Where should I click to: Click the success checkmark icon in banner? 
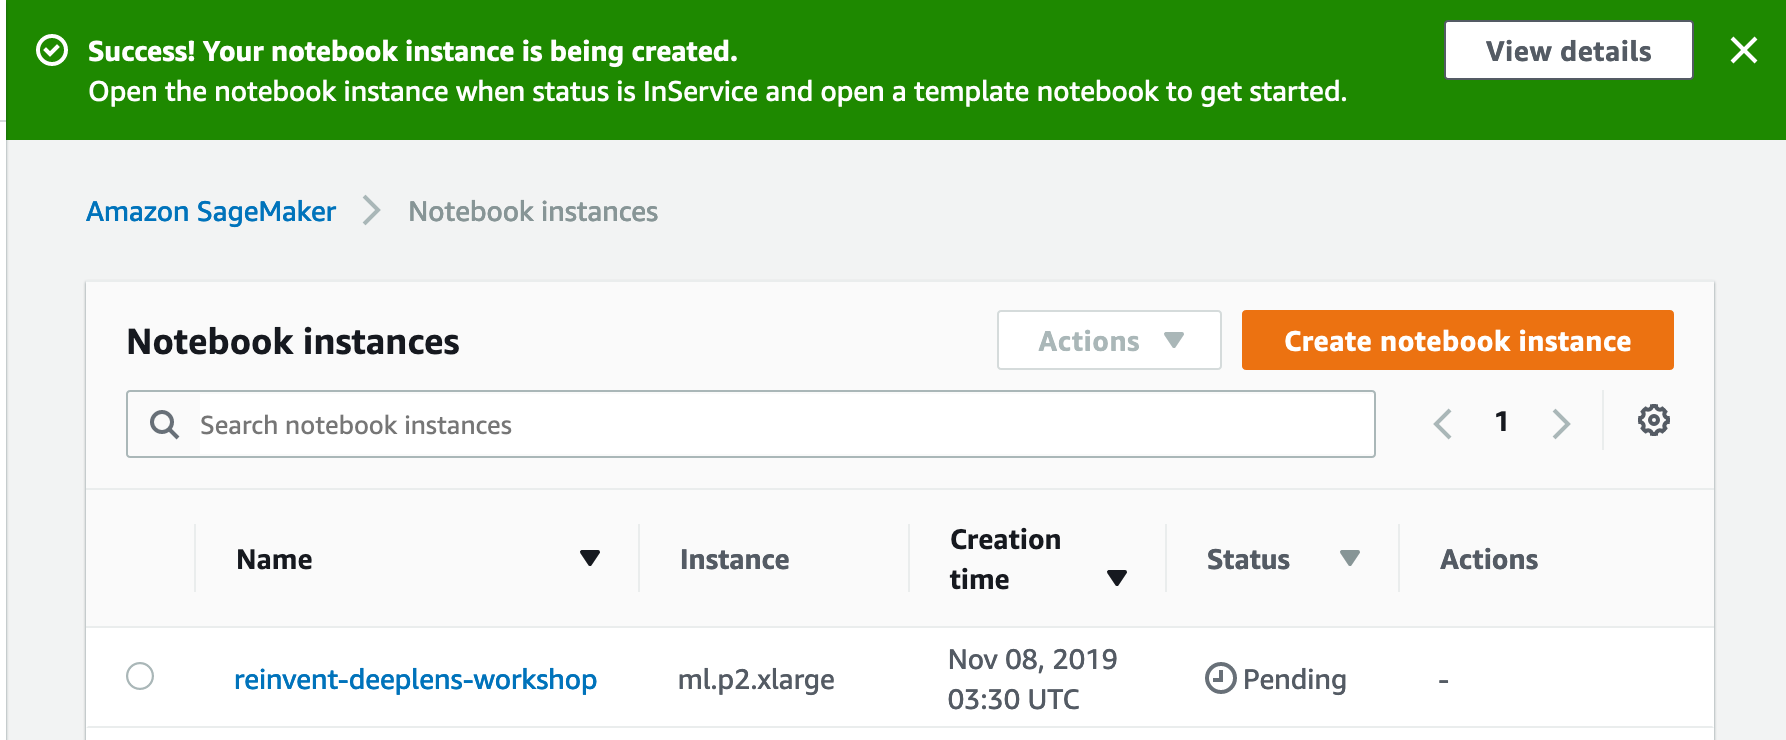(x=52, y=50)
